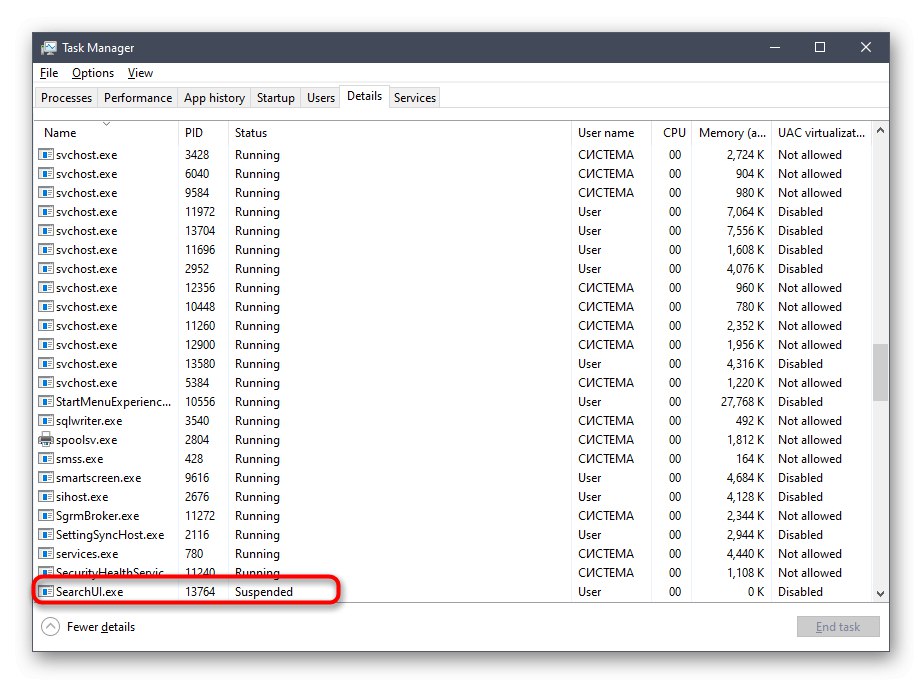This screenshot has height=684, width=922.
Task: Switch to the Users tab
Action: pyautogui.click(x=320, y=98)
